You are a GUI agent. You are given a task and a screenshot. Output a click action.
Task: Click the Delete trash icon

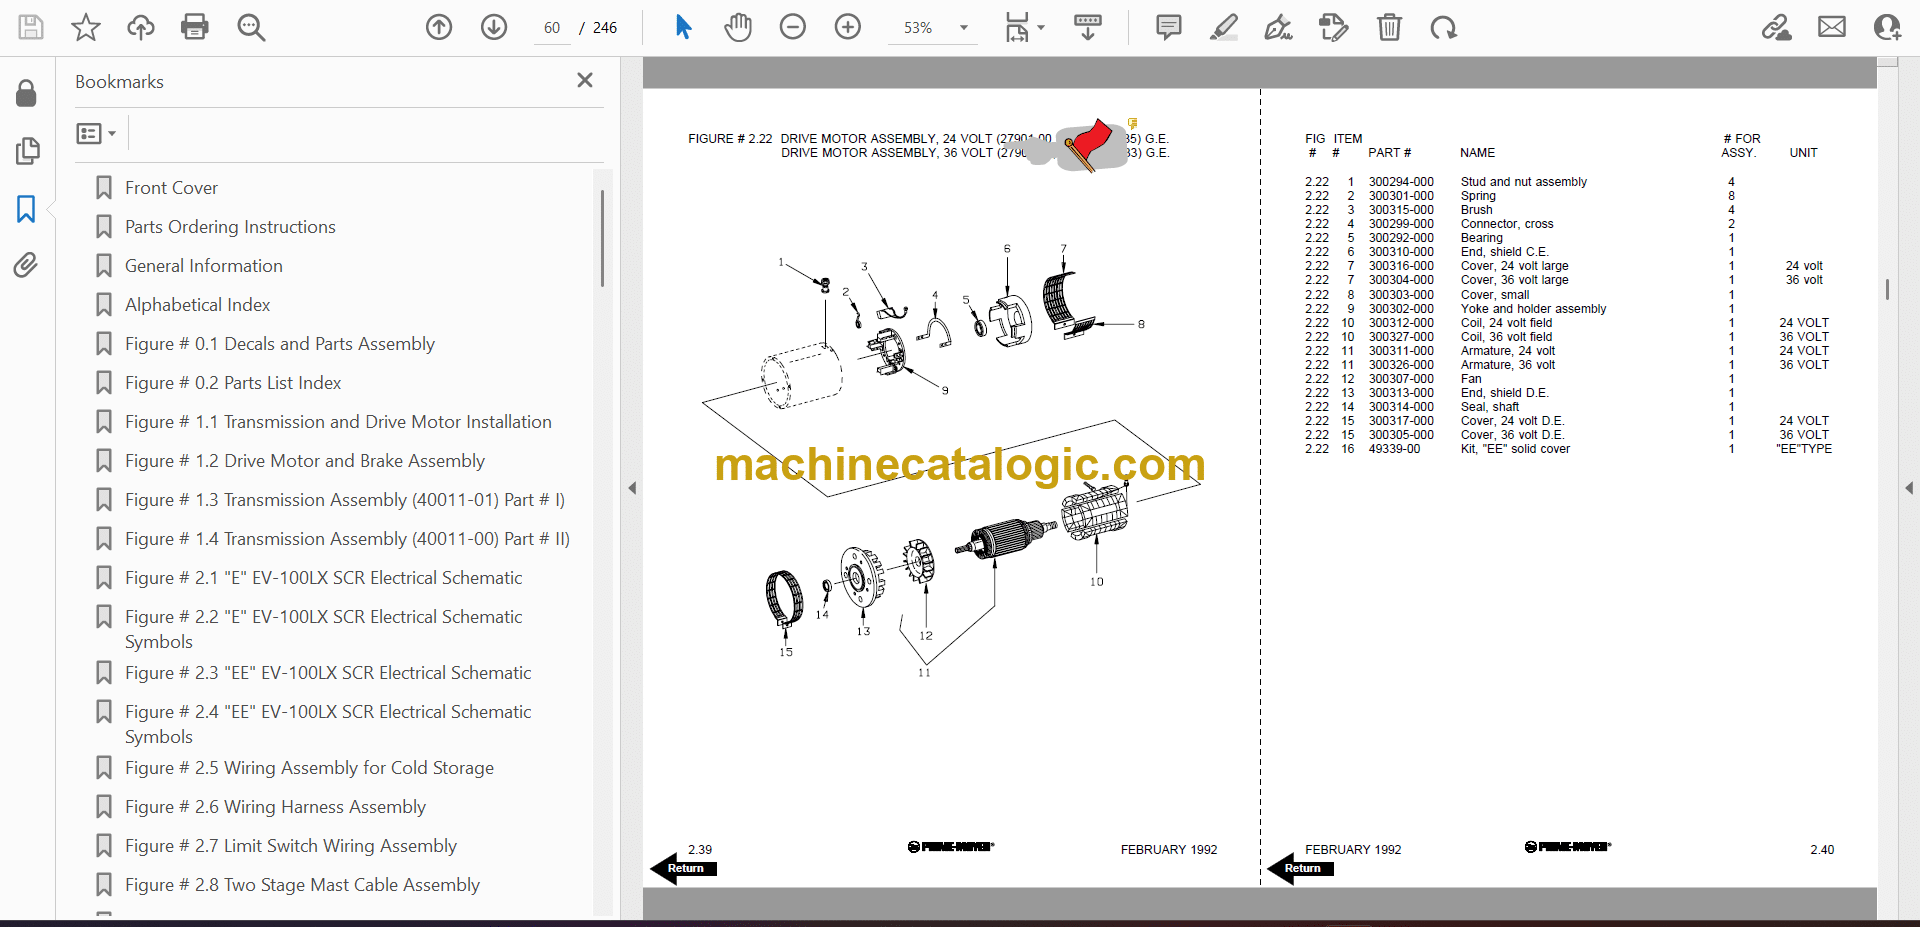tap(1389, 27)
